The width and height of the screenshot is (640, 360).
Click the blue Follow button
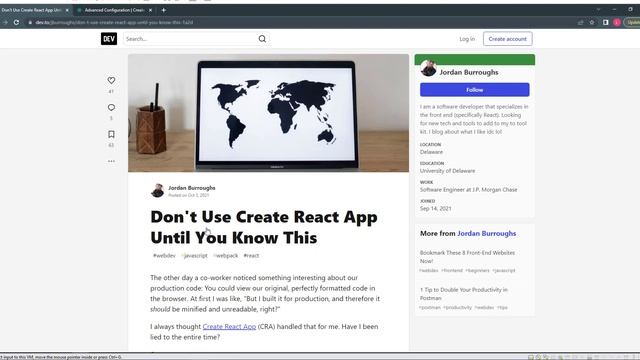(x=475, y=90)
